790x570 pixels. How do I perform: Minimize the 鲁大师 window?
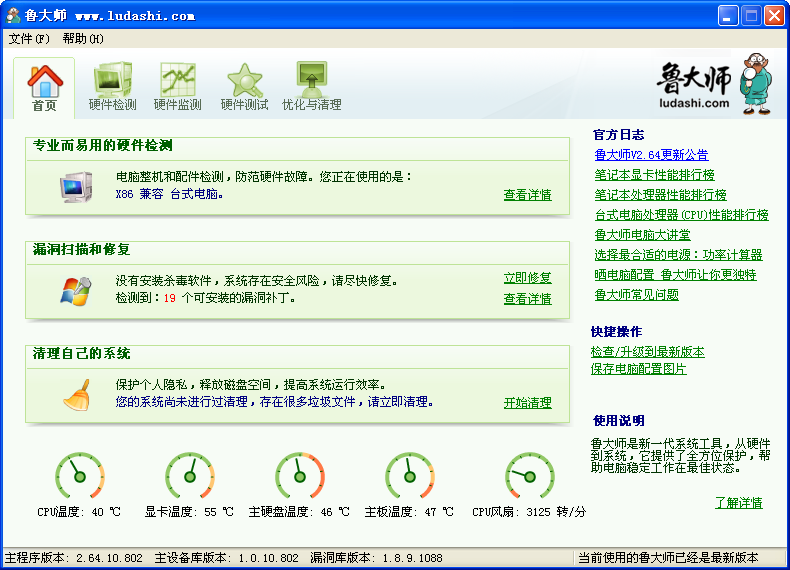[x=728, y=16]
